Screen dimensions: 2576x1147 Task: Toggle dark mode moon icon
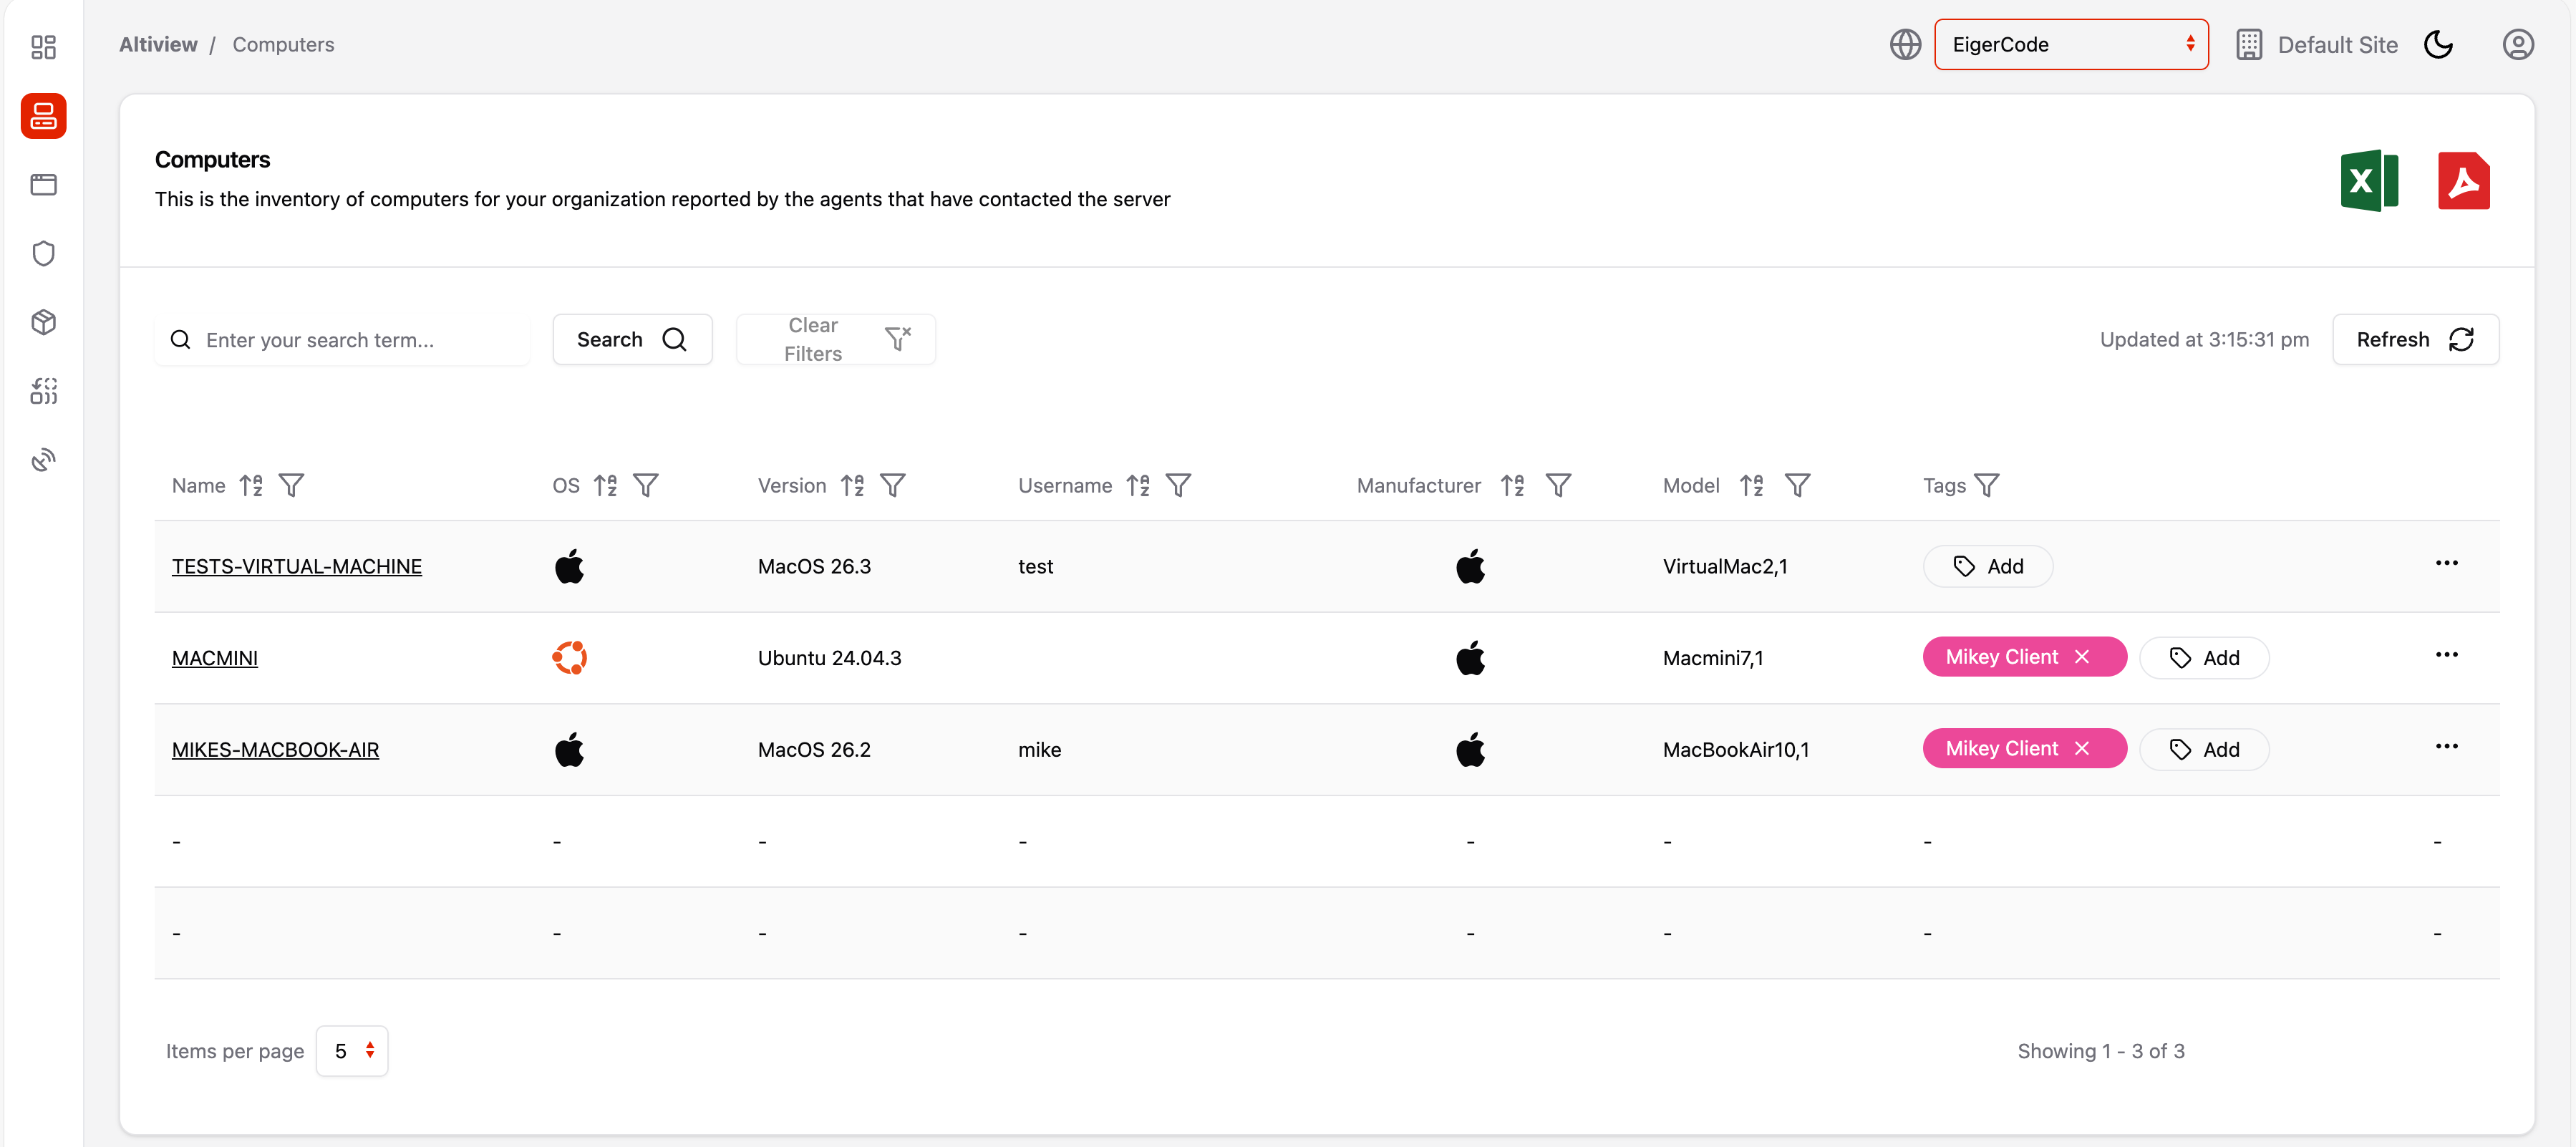click(x=2438, y=45)
